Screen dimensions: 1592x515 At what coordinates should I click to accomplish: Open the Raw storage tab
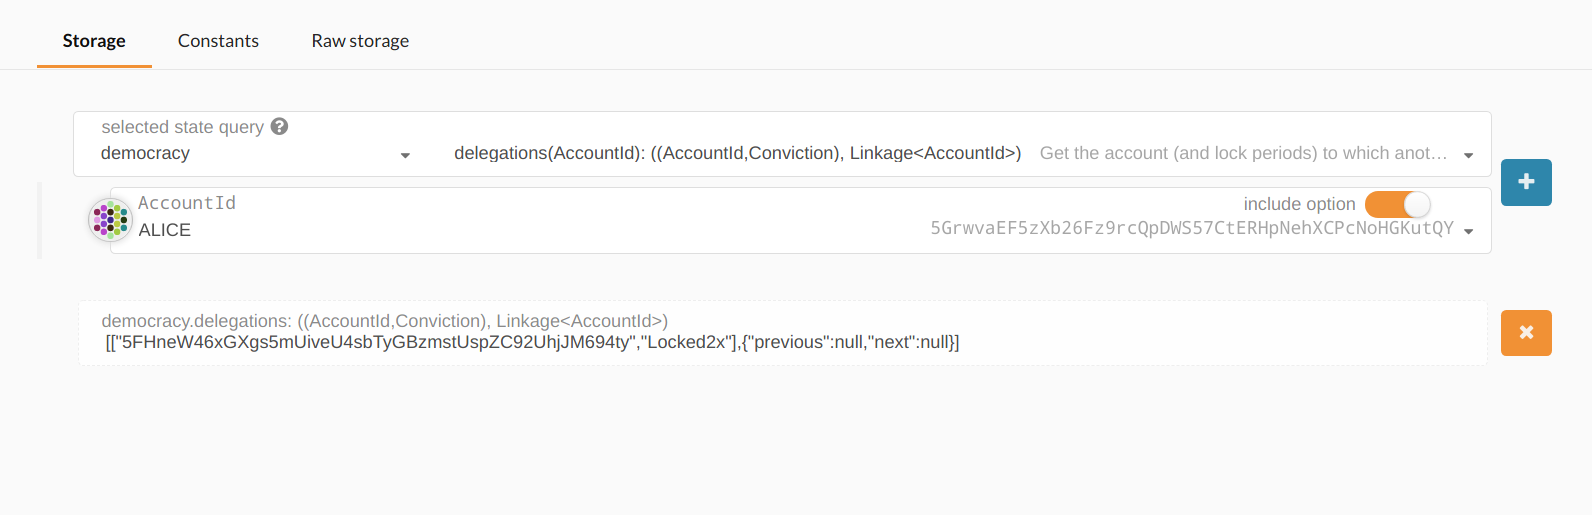[x=360, y=41]
